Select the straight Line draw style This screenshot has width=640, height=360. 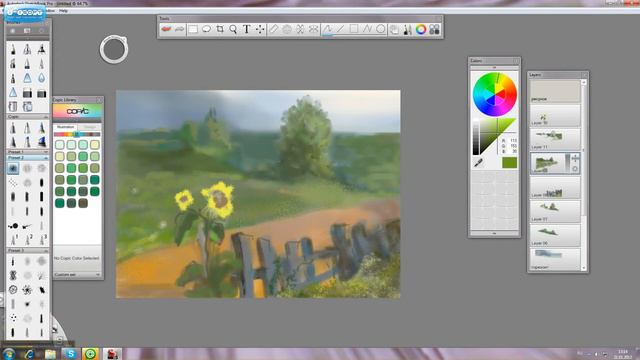[x=340, y=29]
